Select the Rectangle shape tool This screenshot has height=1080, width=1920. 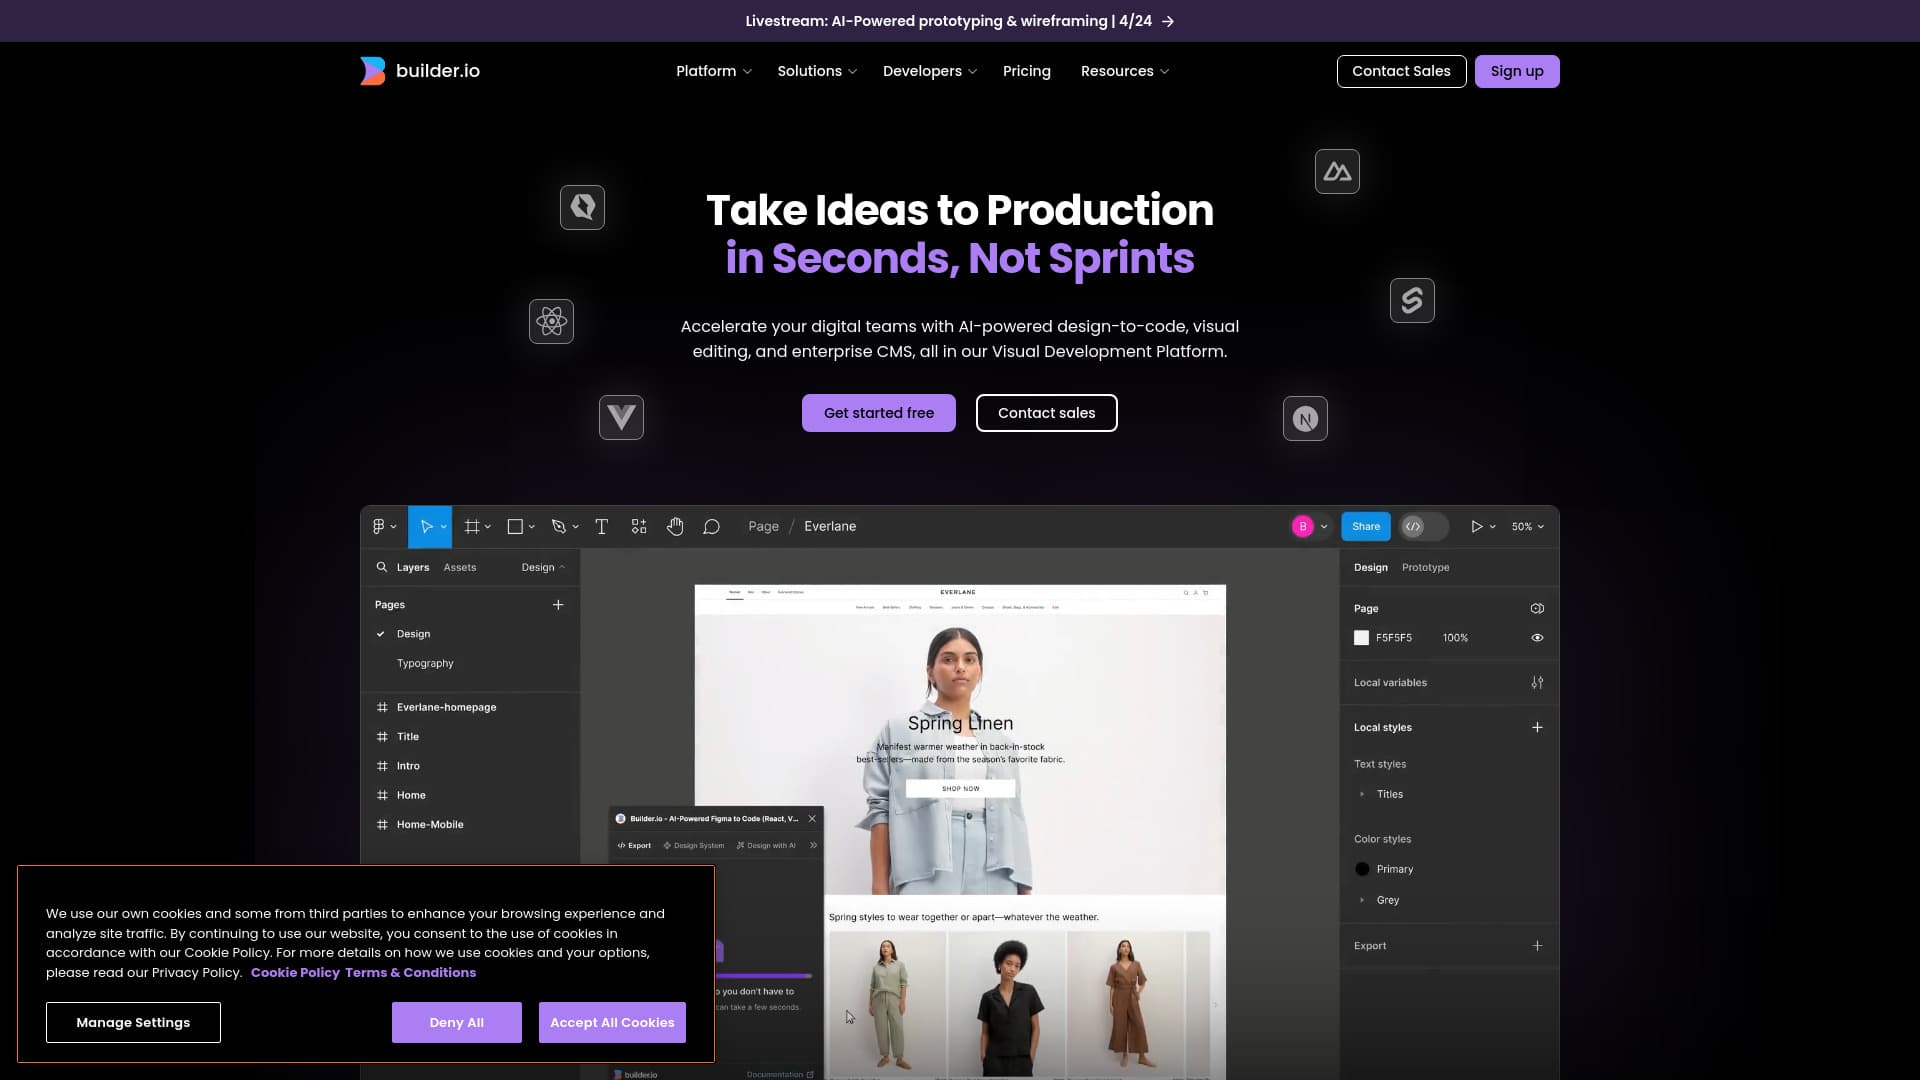514,526
